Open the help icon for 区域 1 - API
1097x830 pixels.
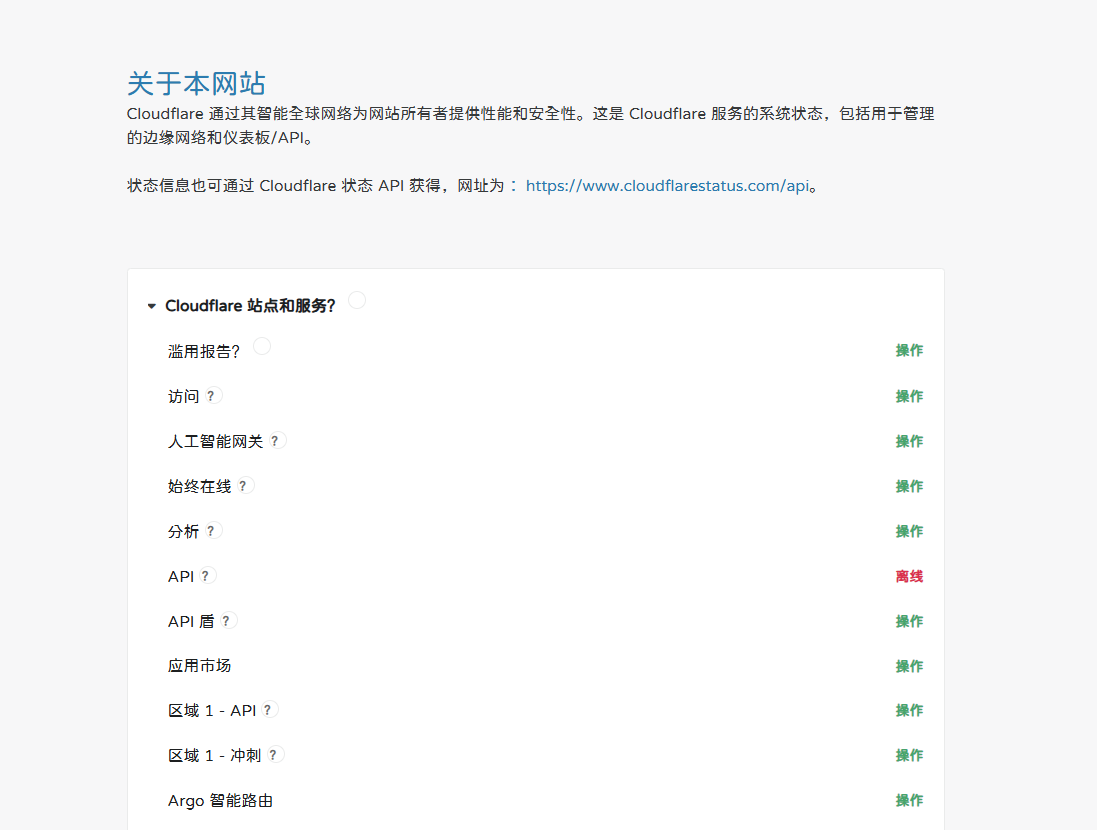(268, 710)
